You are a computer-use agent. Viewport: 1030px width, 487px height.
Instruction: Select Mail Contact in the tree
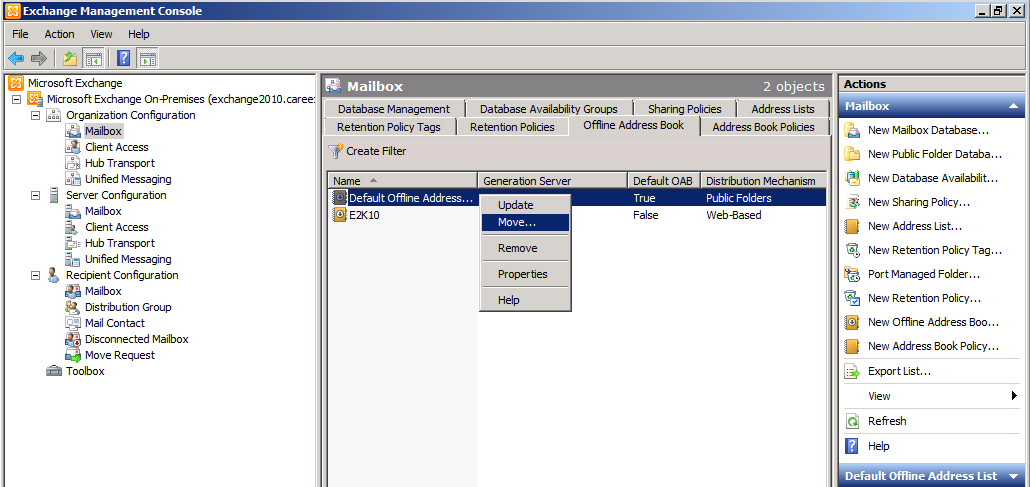(x=115, y=323)
